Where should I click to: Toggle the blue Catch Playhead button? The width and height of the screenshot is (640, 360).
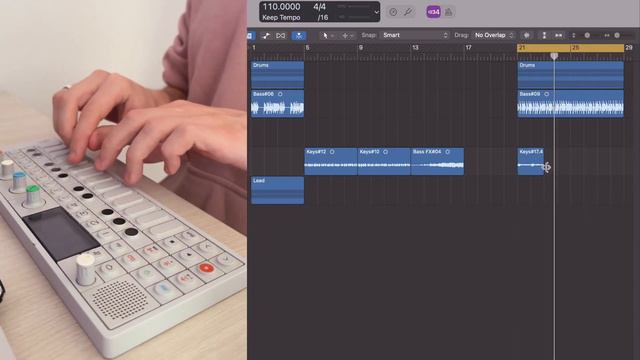click(299, 36)
